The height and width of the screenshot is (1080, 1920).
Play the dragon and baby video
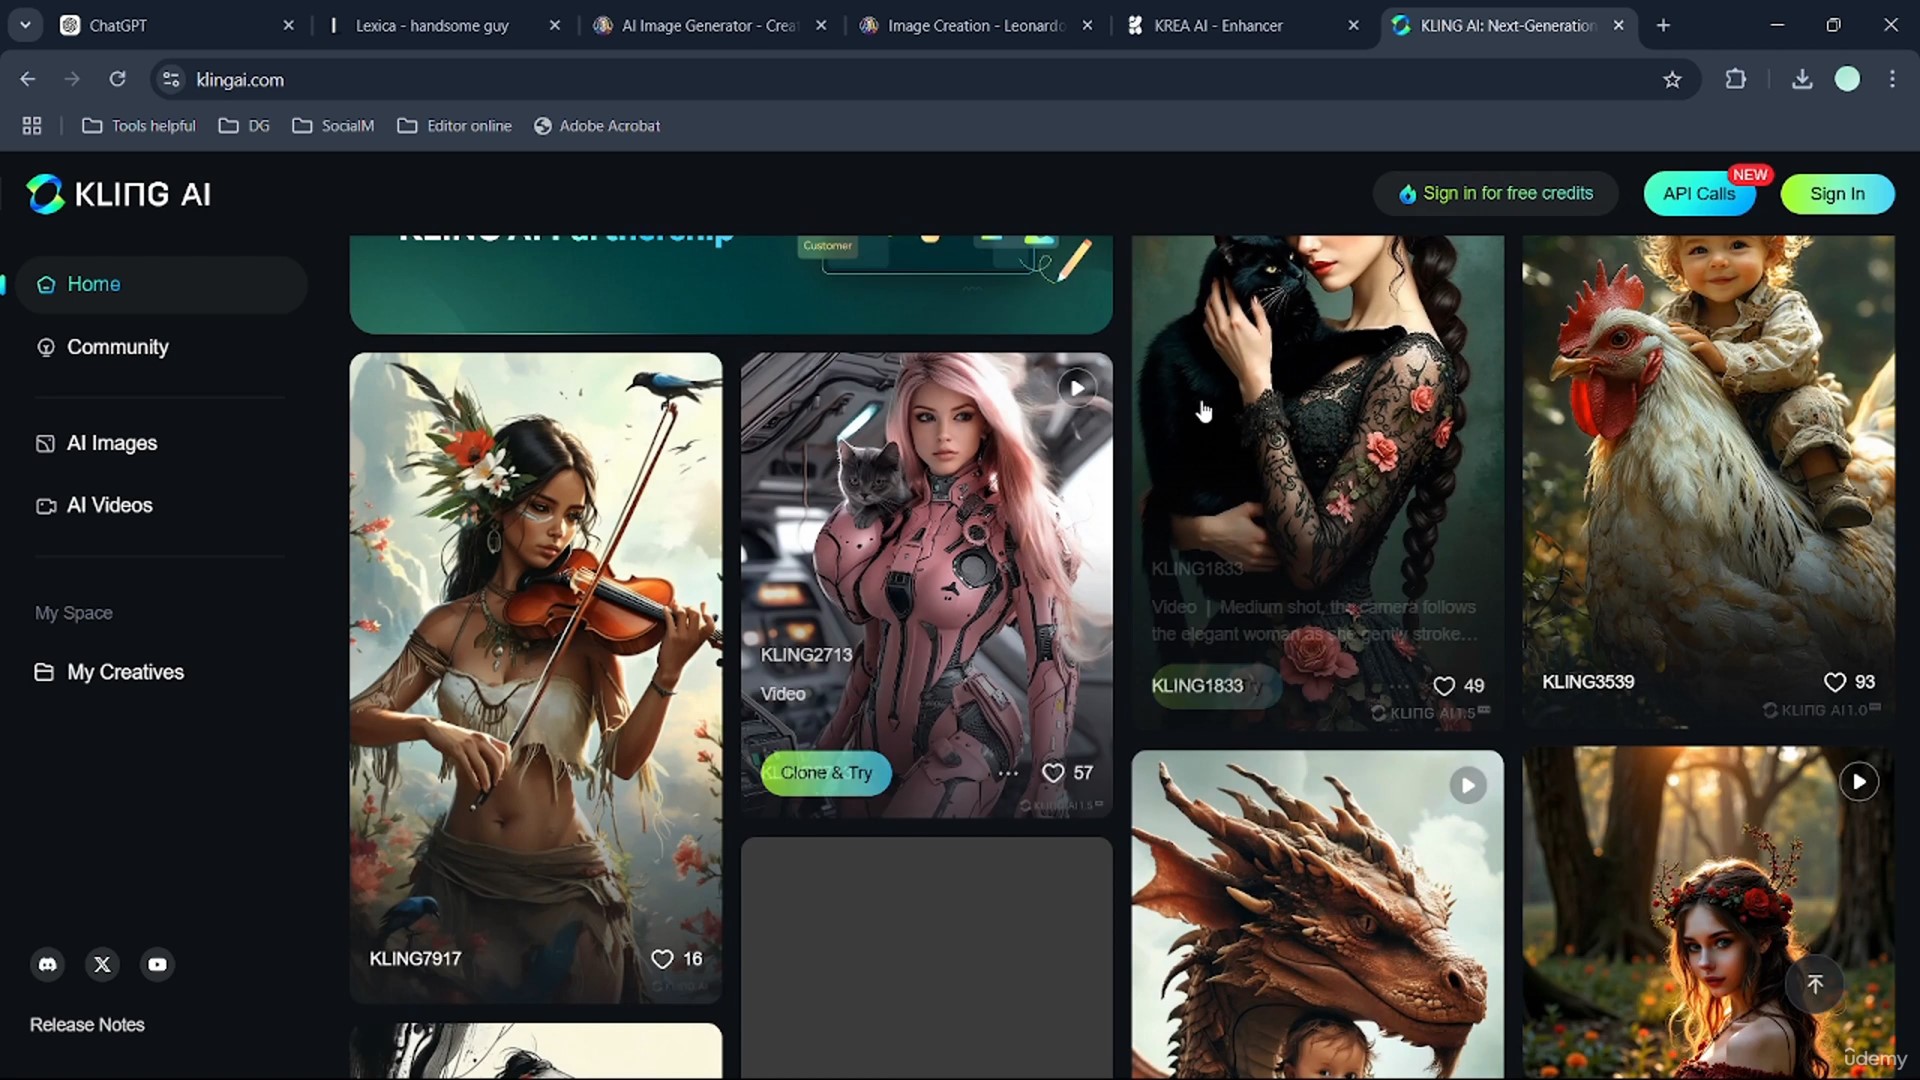click(1468, 786)
